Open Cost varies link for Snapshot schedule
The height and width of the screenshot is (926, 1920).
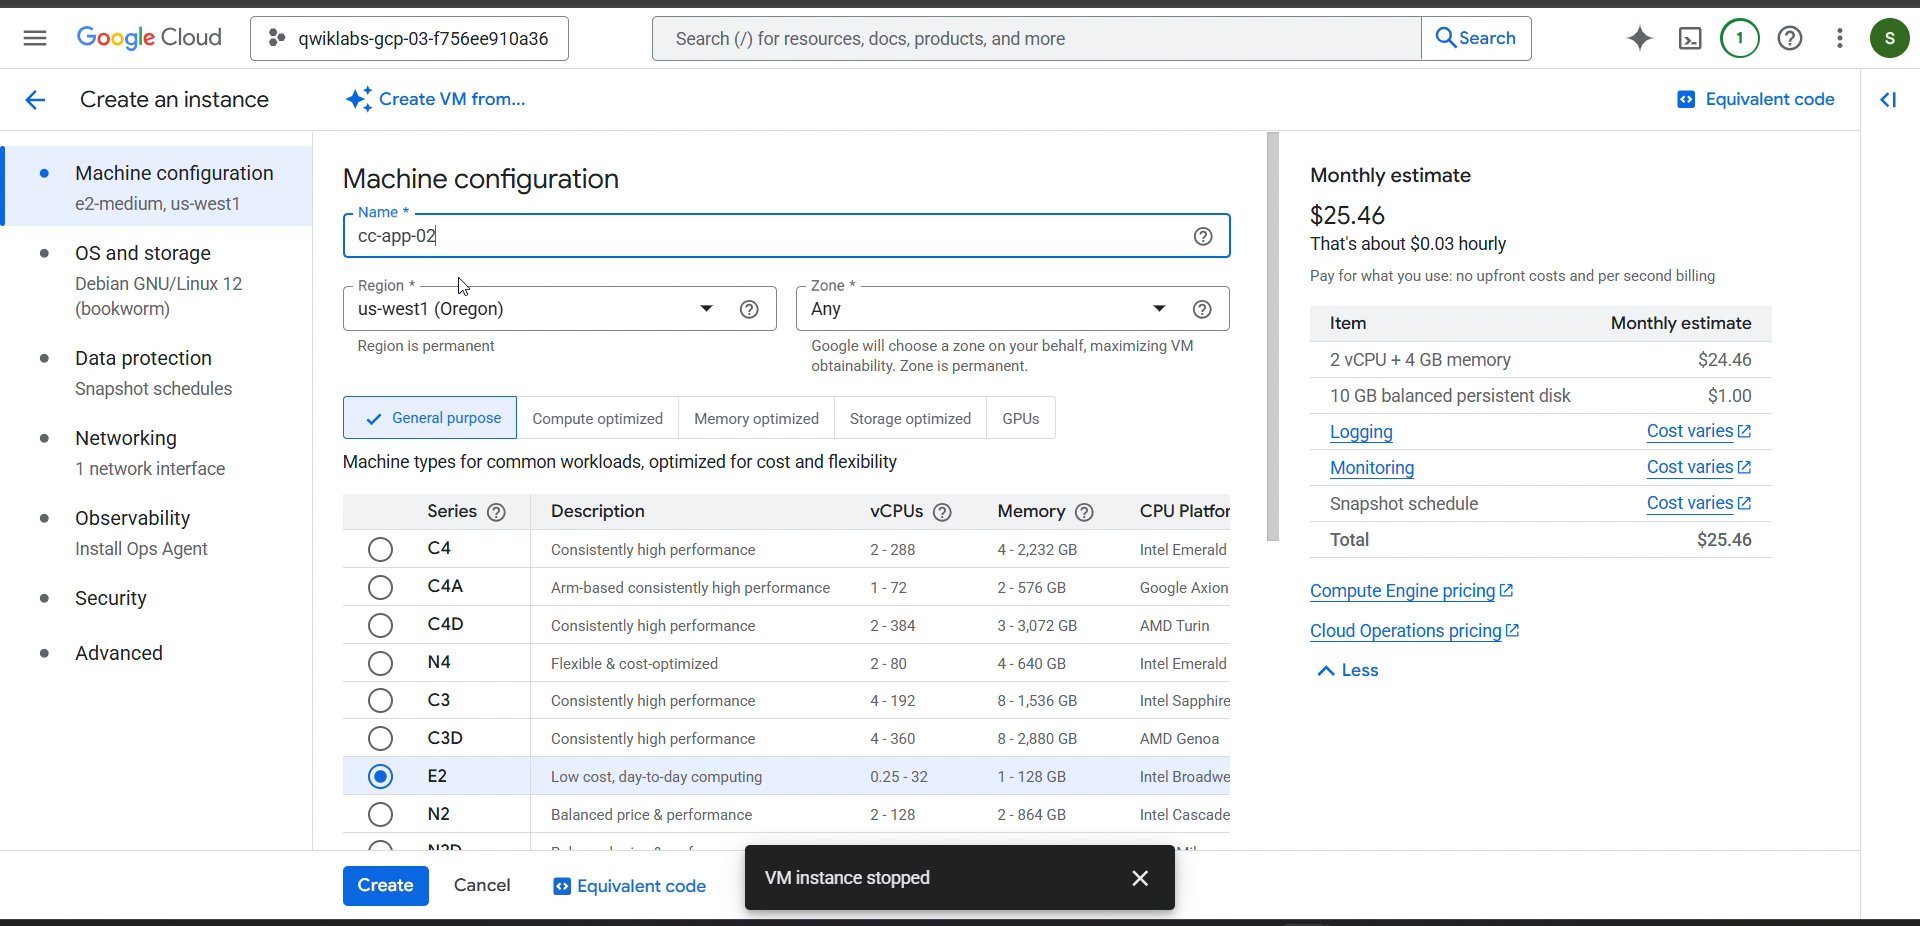click(1699, 503)
